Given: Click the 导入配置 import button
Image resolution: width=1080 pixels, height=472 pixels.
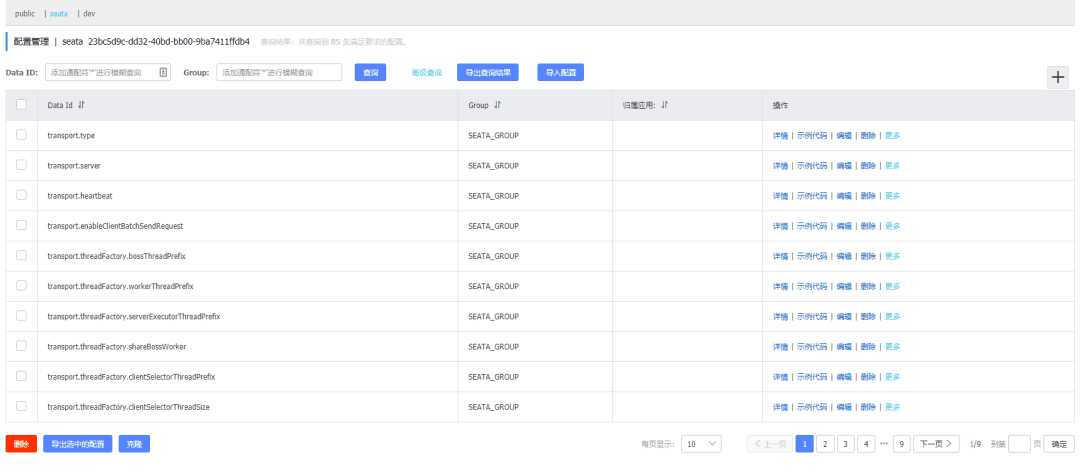Looking at the screenshot, I should coord(560,72).
